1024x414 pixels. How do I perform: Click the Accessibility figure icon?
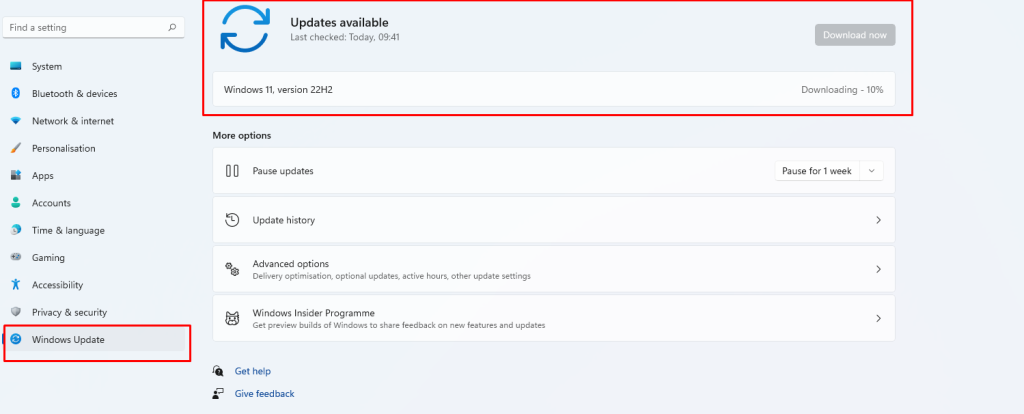coord(16,285)
